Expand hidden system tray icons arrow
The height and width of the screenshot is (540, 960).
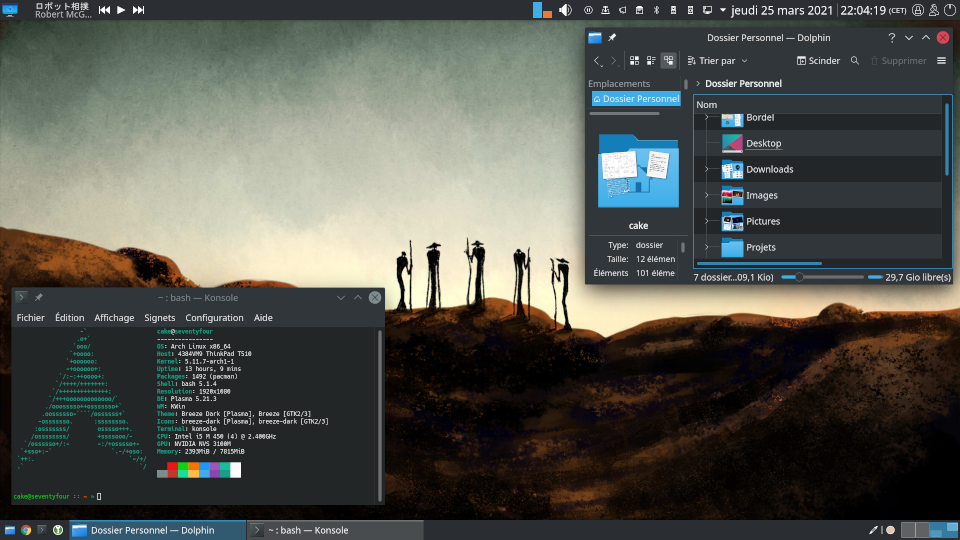tap(722, 10)
